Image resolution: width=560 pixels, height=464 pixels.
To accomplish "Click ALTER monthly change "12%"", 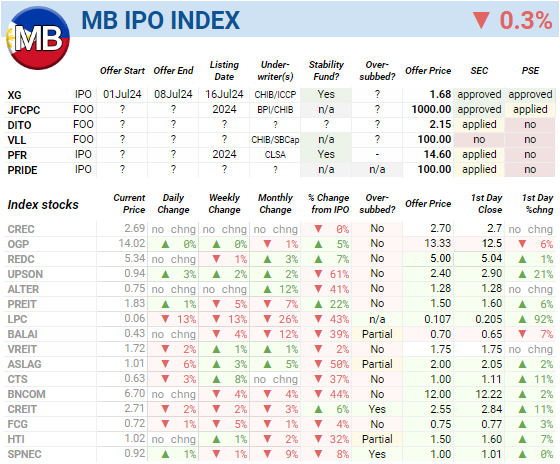I will tap(289, 289).
